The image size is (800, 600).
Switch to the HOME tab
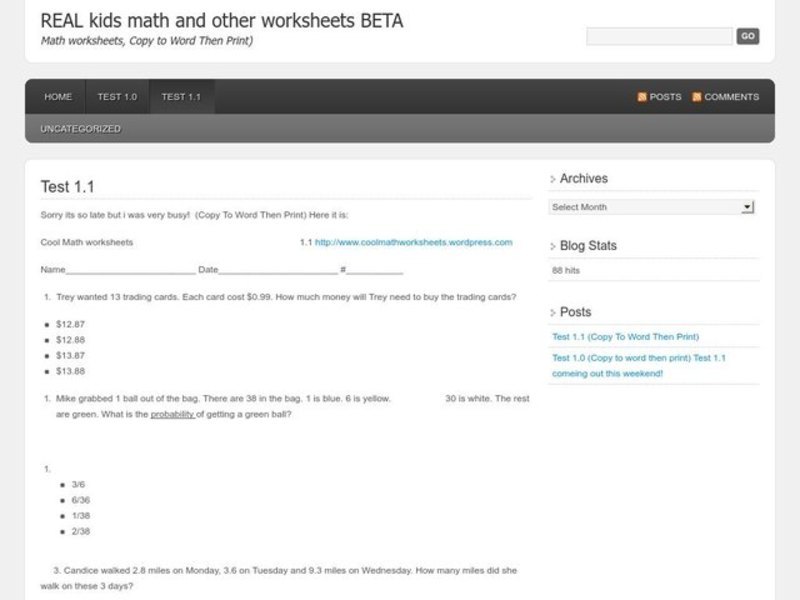[x=57, y=96]
